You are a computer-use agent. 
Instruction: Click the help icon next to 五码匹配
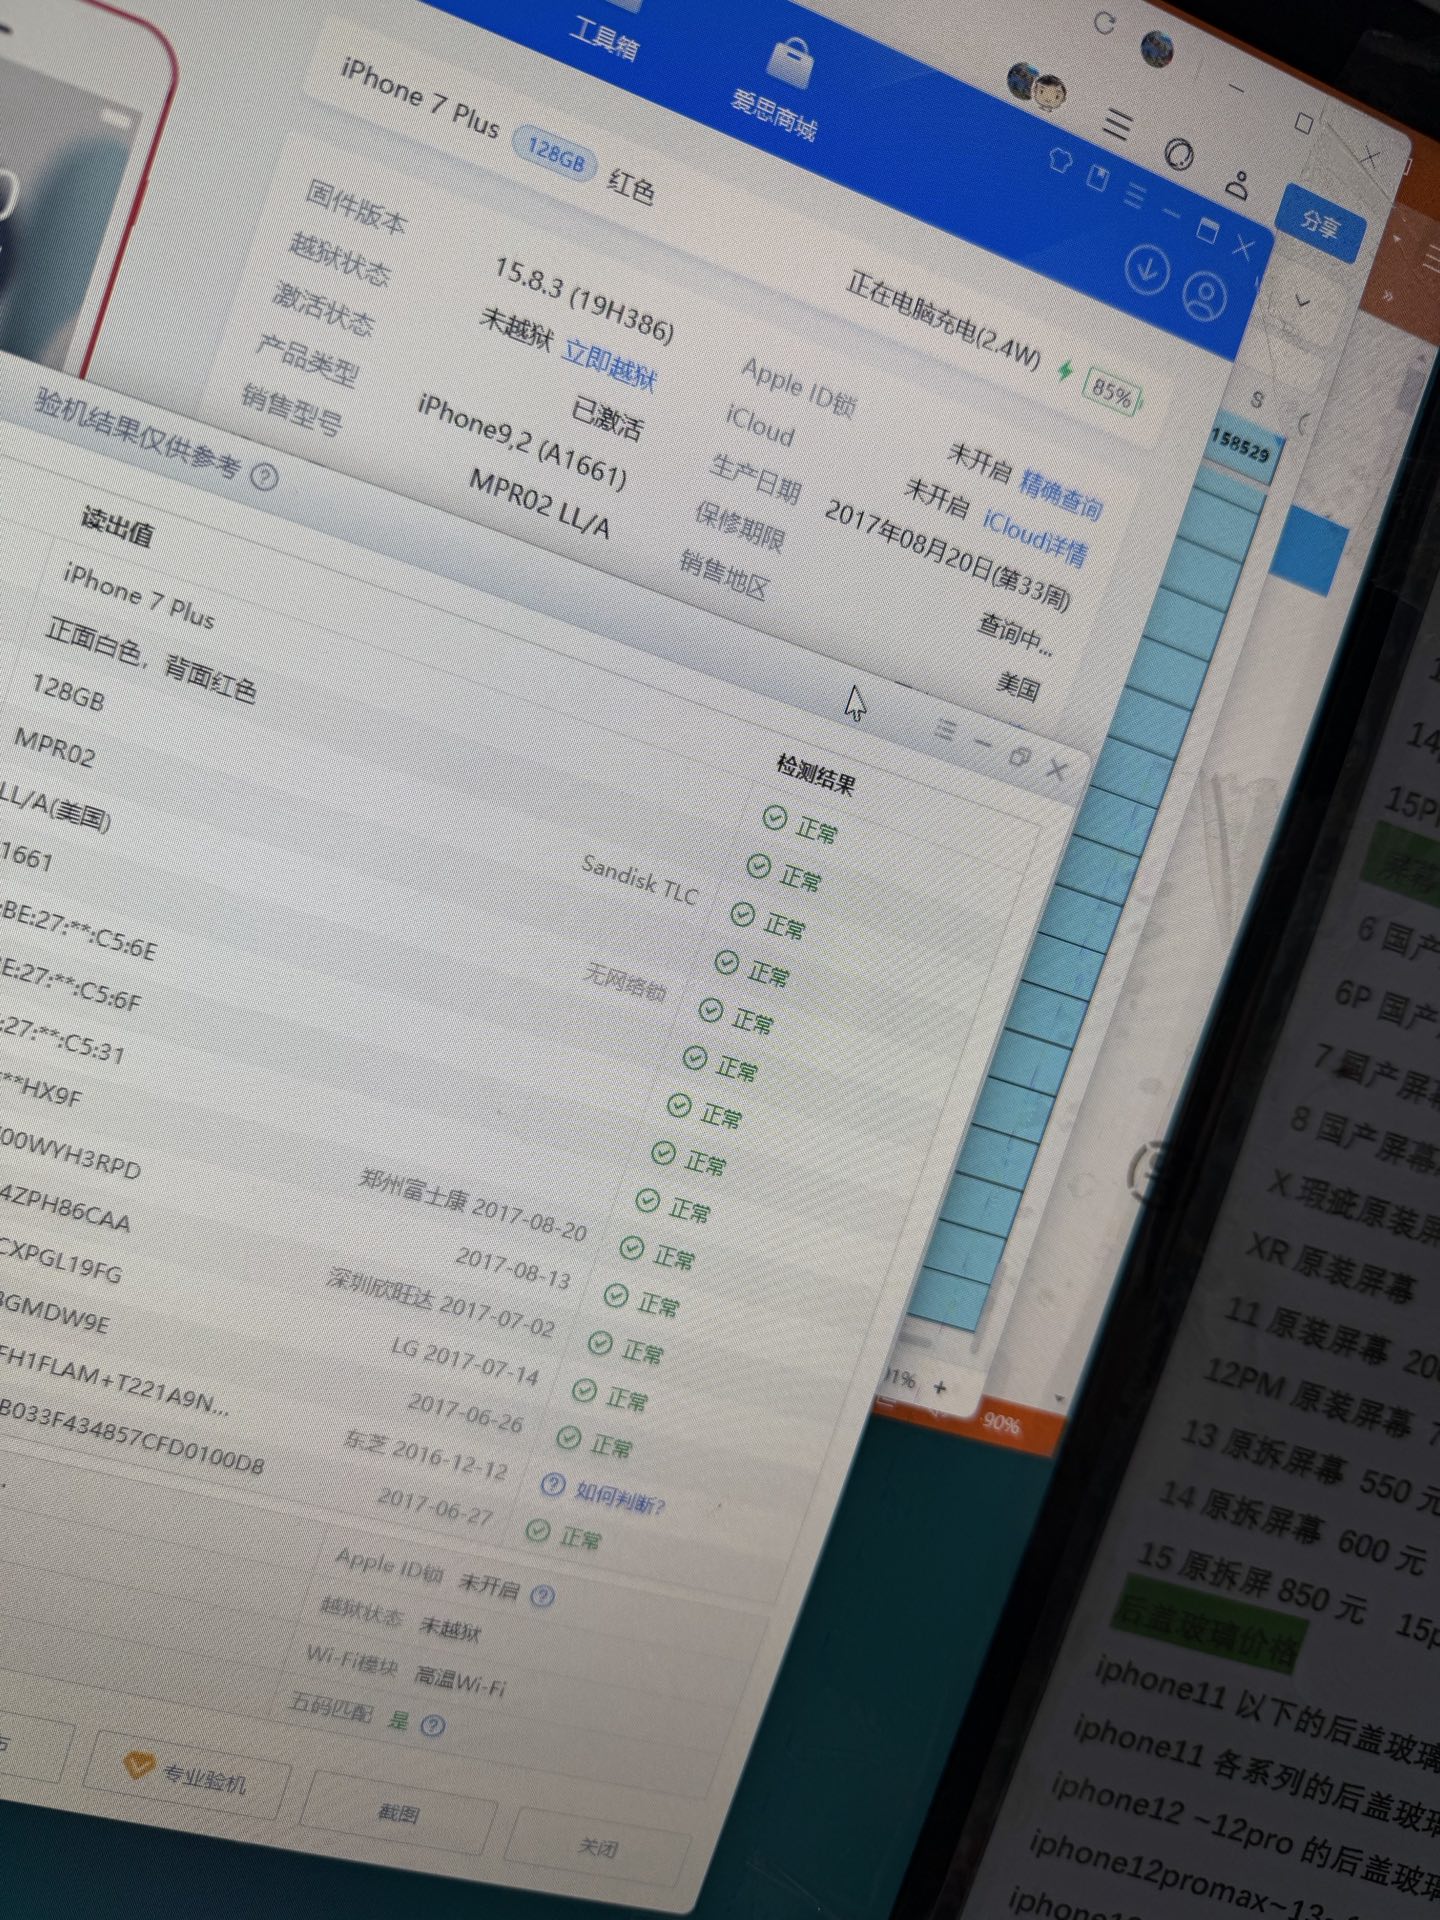(432, 1725)
